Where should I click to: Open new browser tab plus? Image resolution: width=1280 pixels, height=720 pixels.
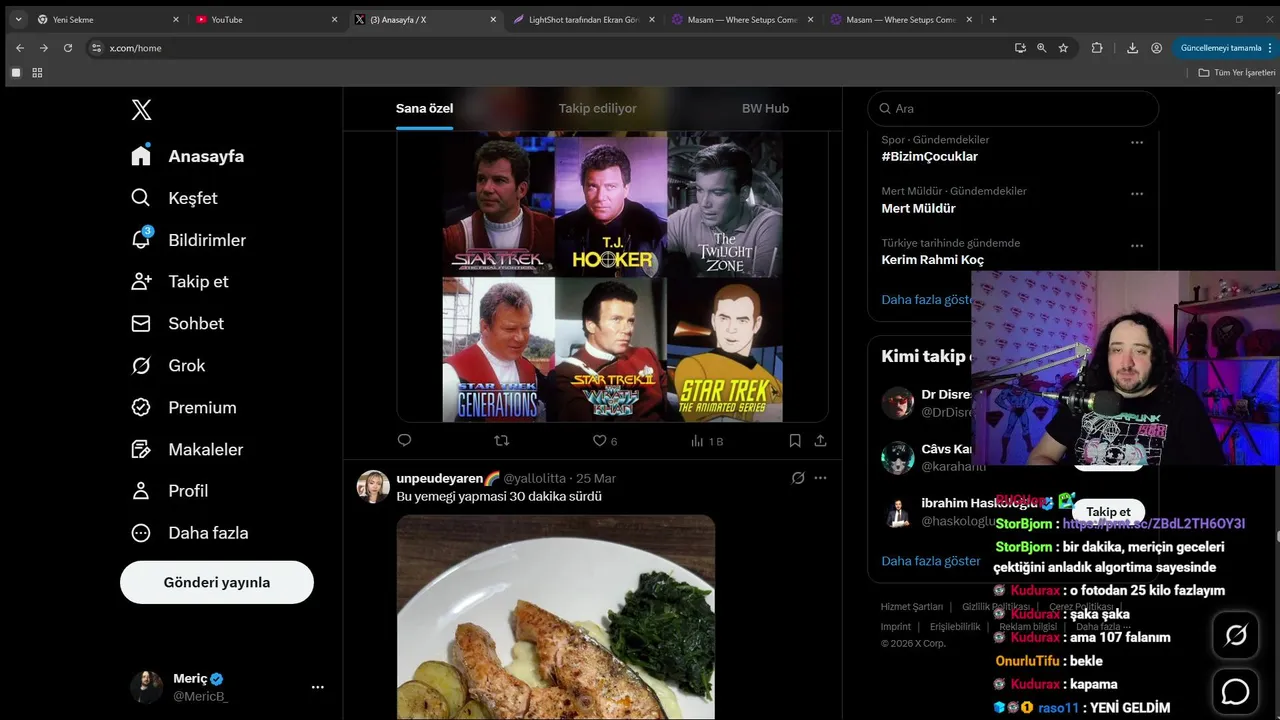[x=993, y=19]
